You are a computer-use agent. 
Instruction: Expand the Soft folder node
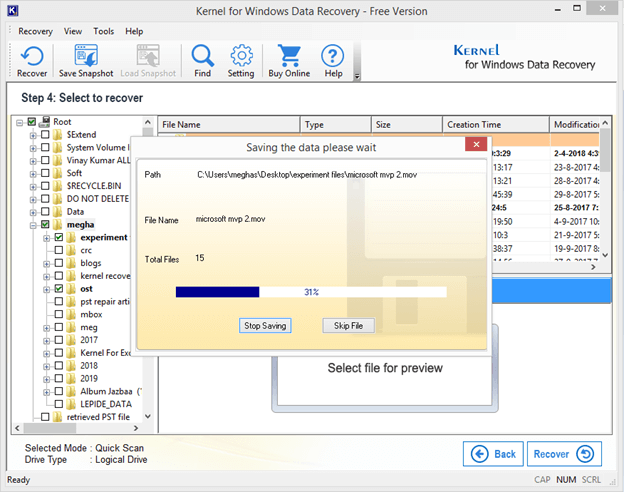(33, 174)
